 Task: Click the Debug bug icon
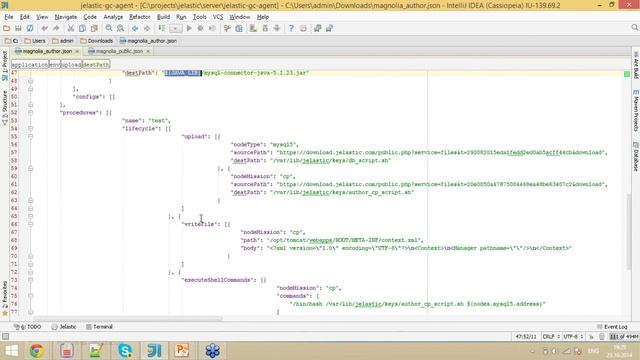click(200, 28)
